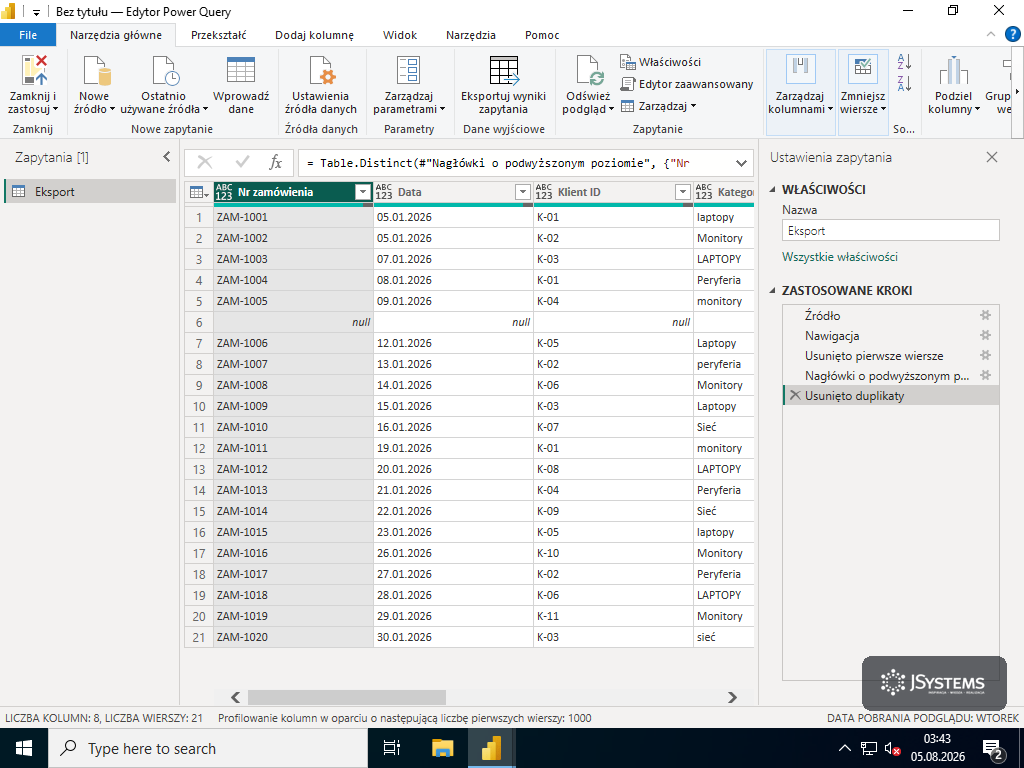
Task: Open Nr zamówienia column filter dropdown
Action: 363,192
